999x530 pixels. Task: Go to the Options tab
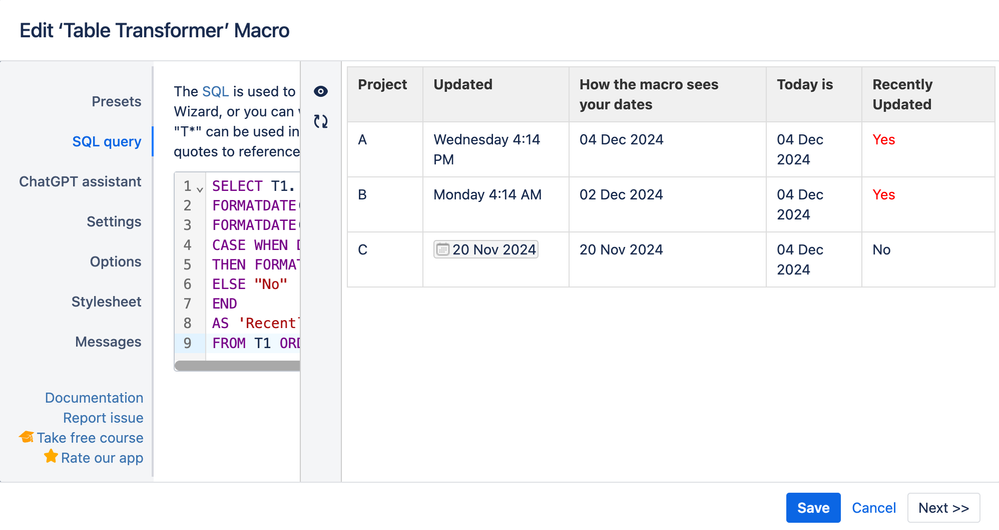click(x=115, y=261)
